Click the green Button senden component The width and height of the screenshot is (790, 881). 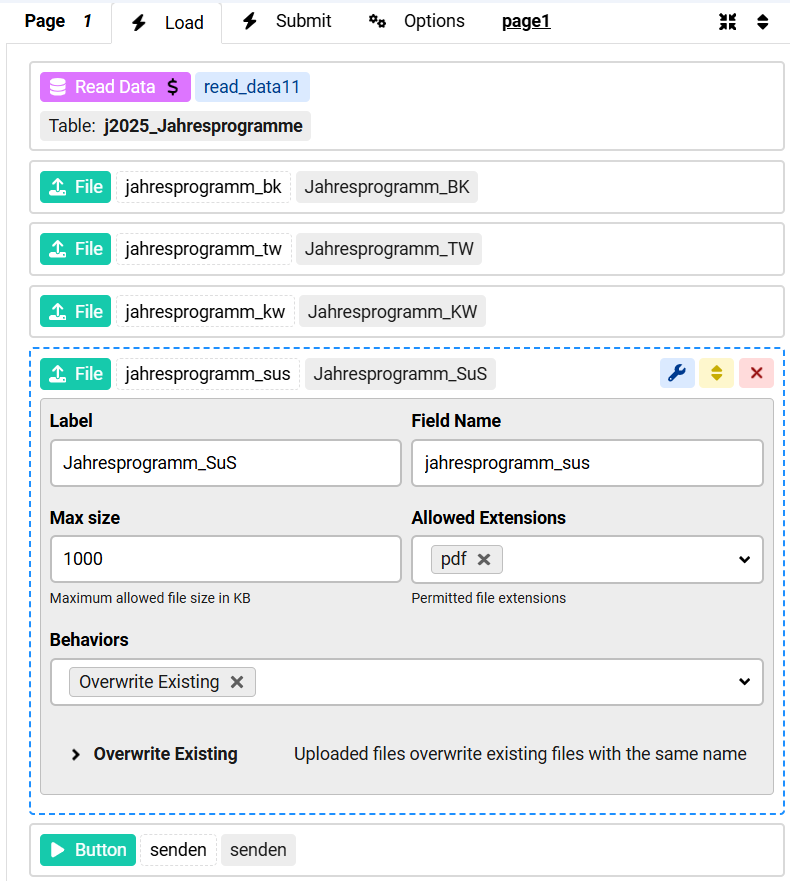click(x=89, y=850)
